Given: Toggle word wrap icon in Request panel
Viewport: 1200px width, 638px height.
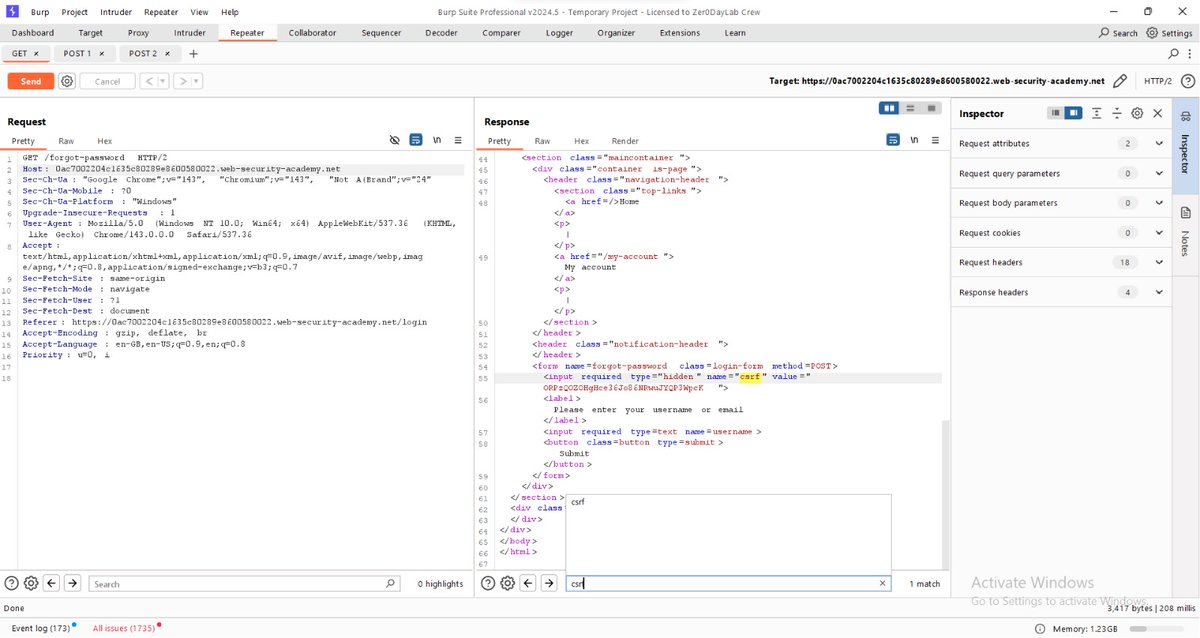Looking at the screenshot, I should click(x=416, y=141).
